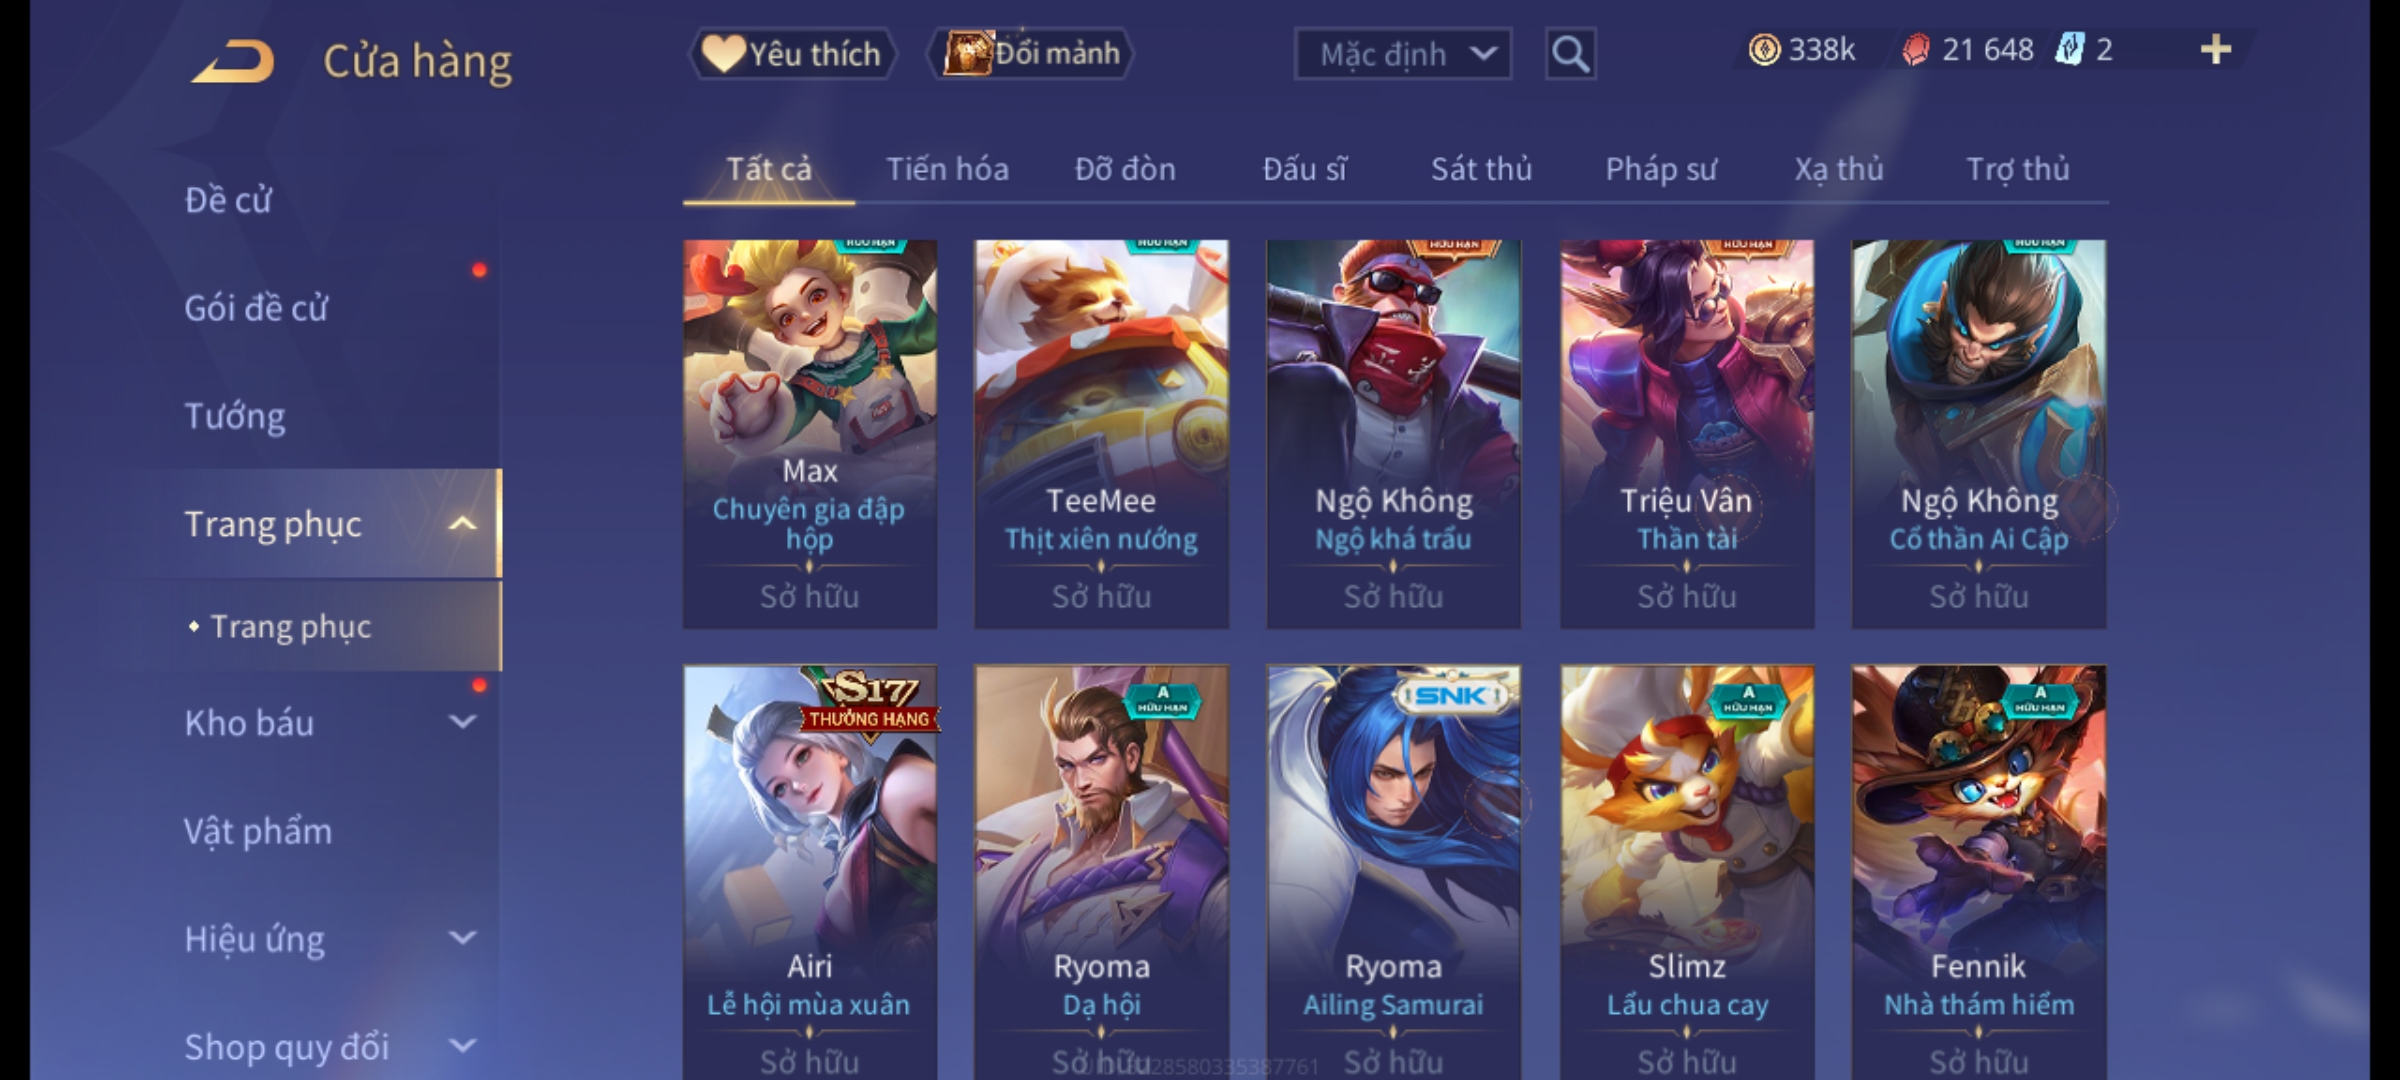Tap the blue voucher currency icon
Viewport: 2400px width, 1080px height.
[x=2070, y=49]
